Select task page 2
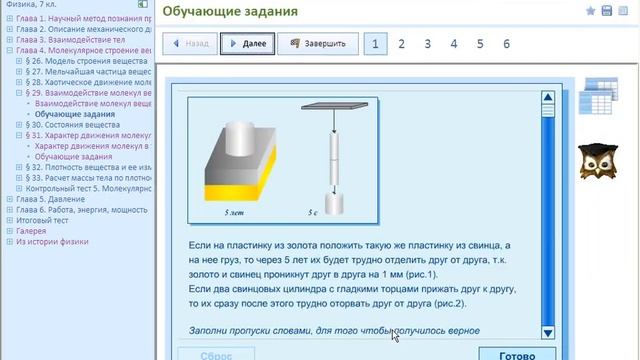Screen dimensions: 640x360 pyautogui.click(x=401, y=44)
